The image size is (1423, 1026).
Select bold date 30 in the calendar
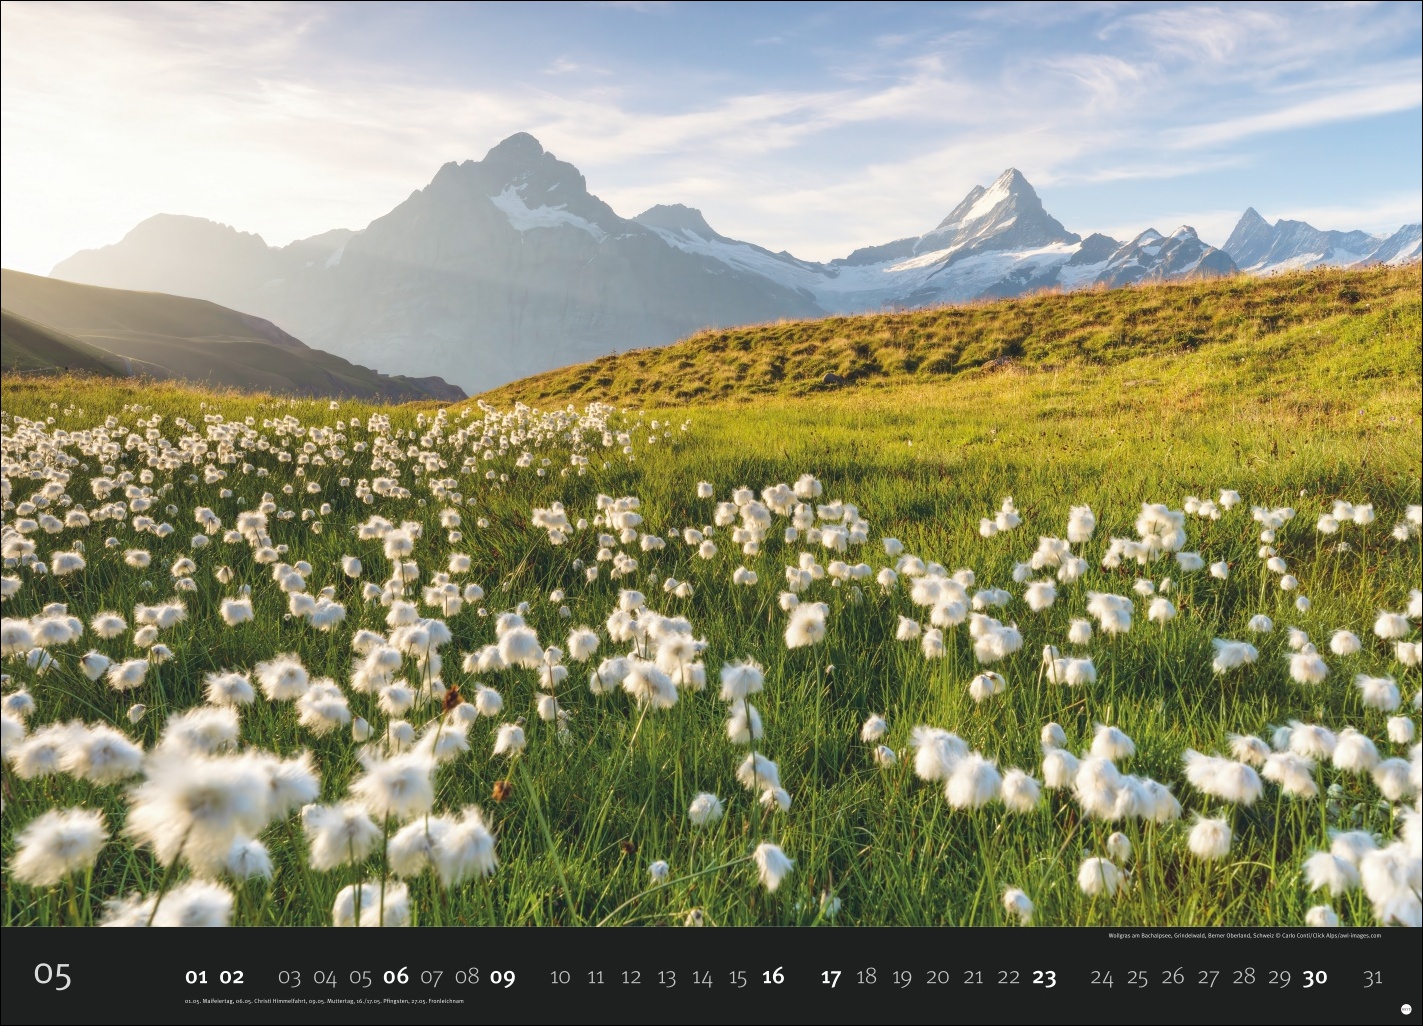1314,977
